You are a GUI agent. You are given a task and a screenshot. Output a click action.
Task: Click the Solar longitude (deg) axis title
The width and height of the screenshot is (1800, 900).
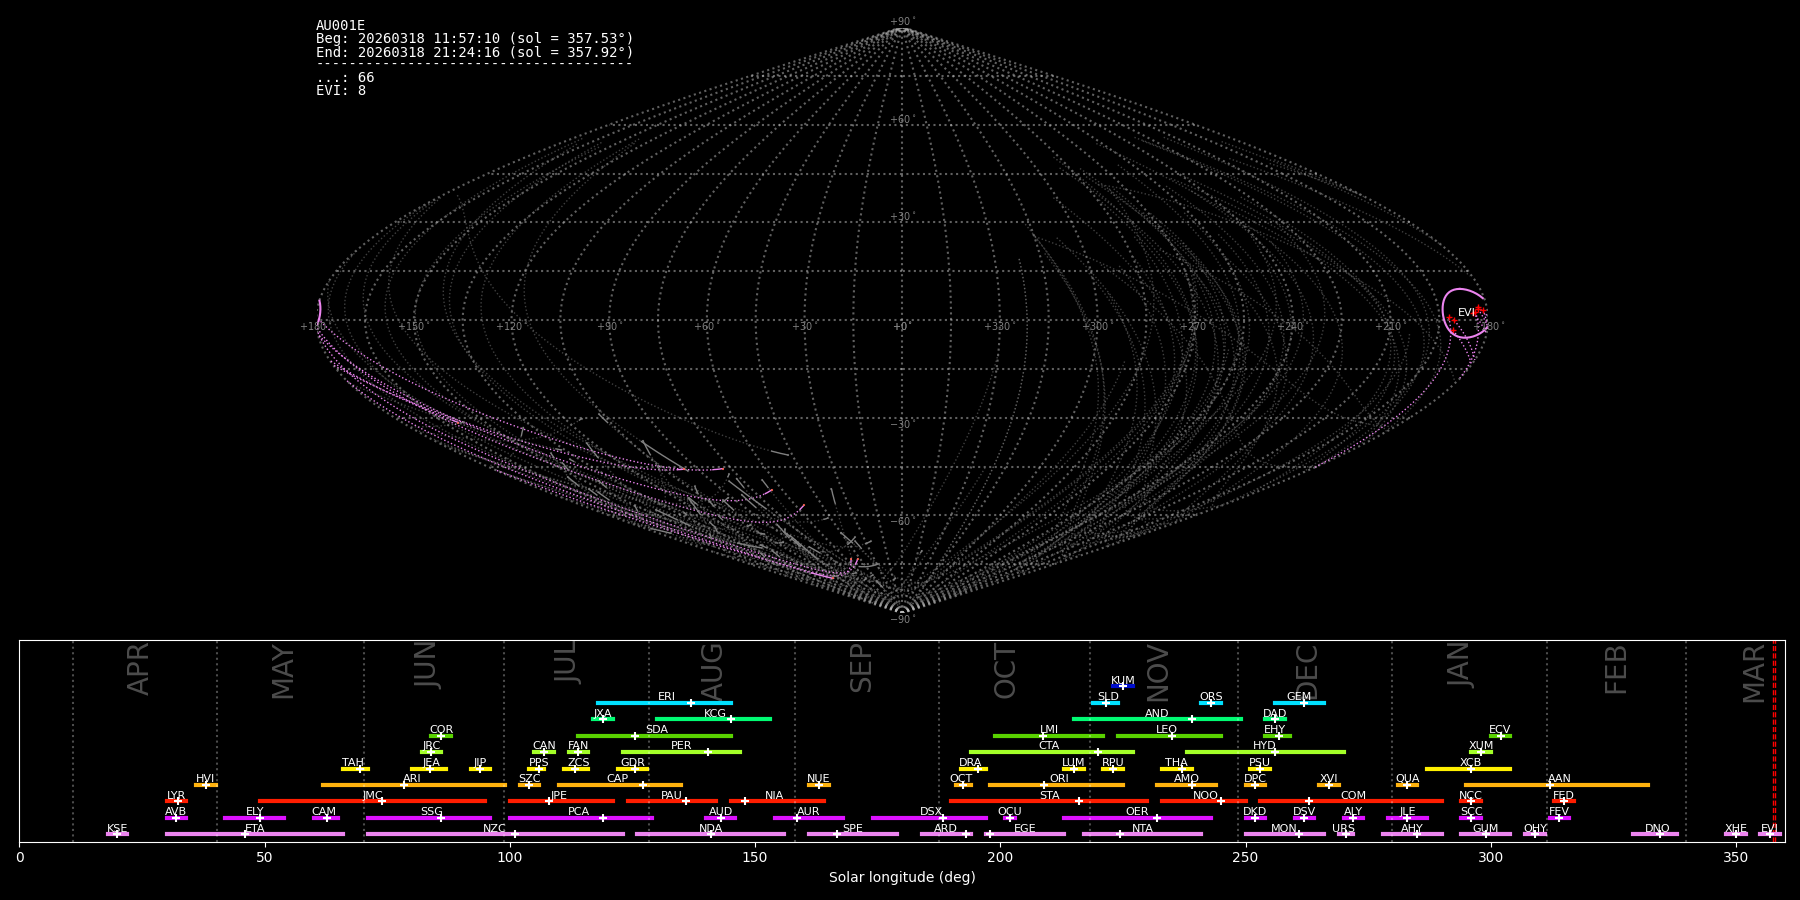click(902, 878)
